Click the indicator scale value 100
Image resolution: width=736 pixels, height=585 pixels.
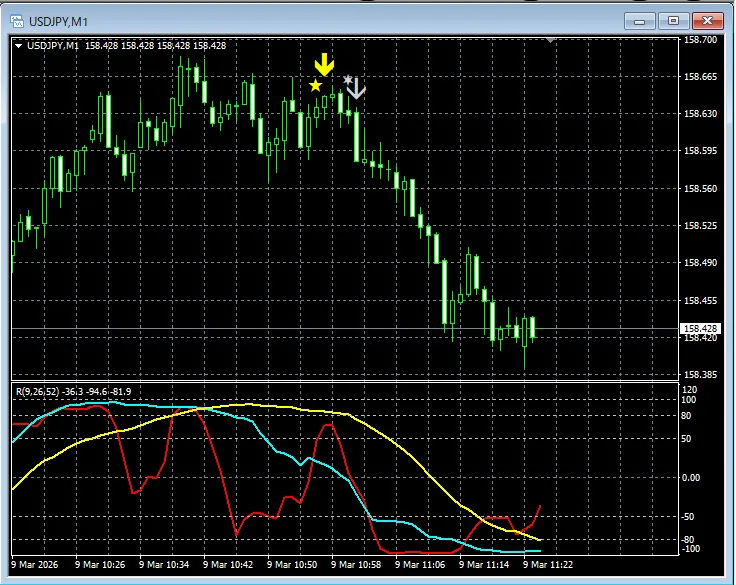point(688,401)
